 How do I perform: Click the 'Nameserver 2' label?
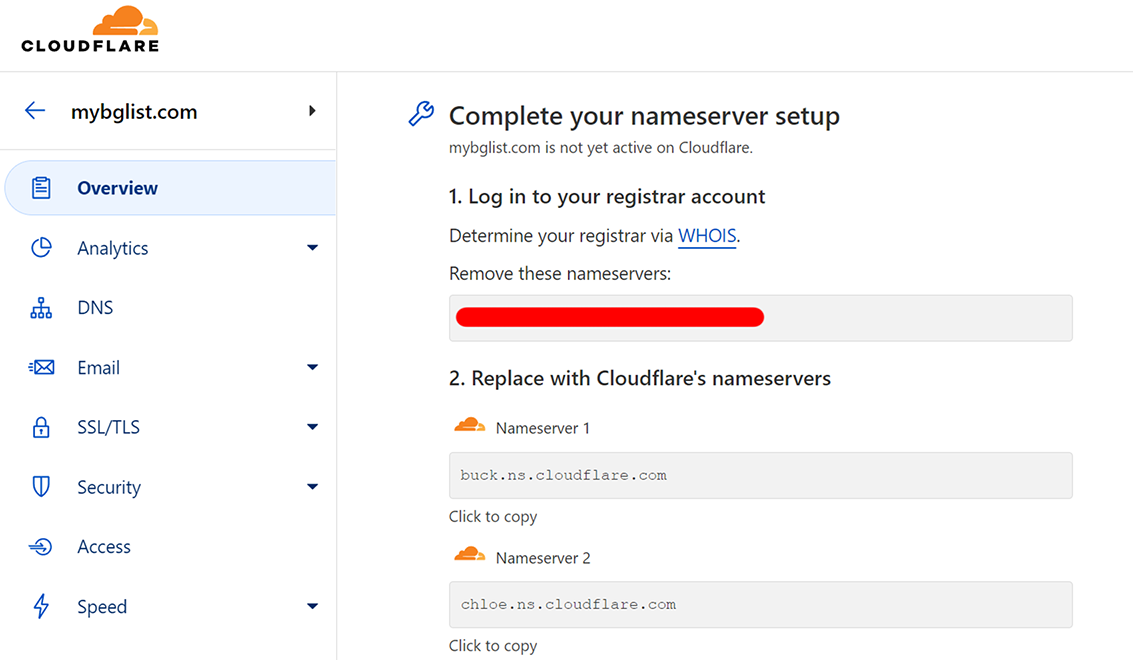coord(543,558)
